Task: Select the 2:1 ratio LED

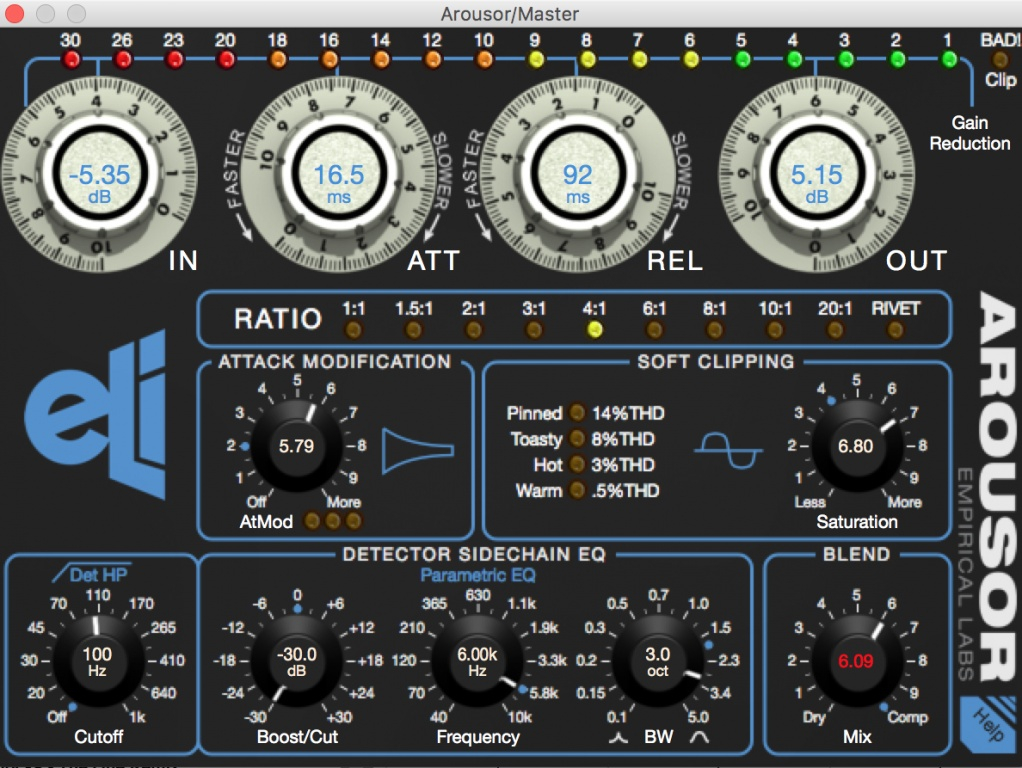Action: pos(474,330)
